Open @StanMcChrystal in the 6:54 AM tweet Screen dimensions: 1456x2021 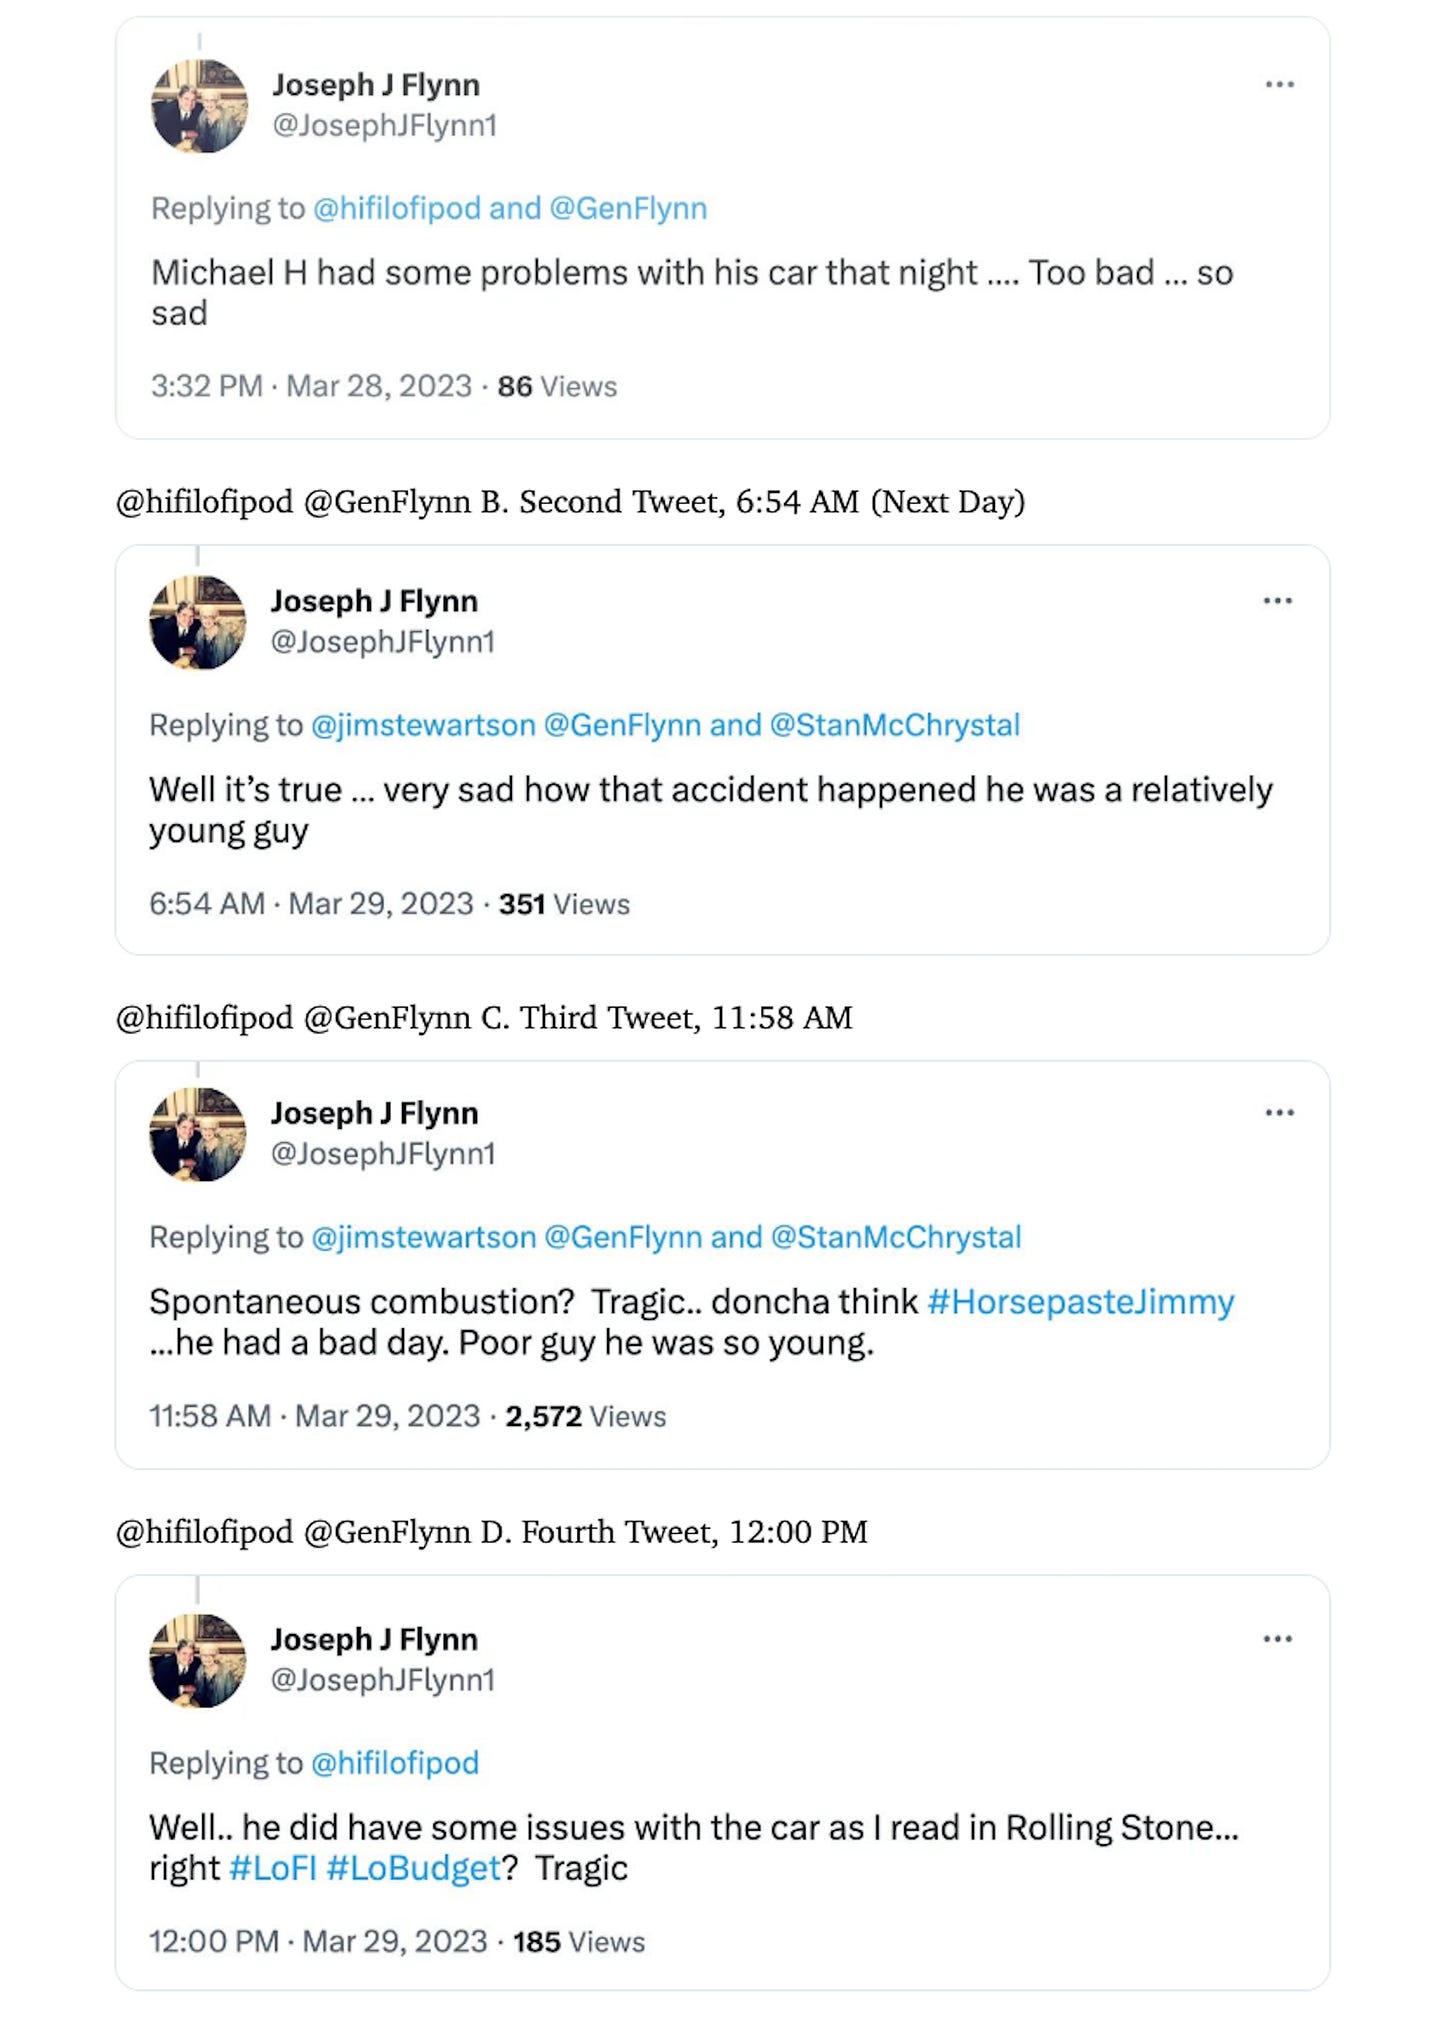click(x=895, y=725)
